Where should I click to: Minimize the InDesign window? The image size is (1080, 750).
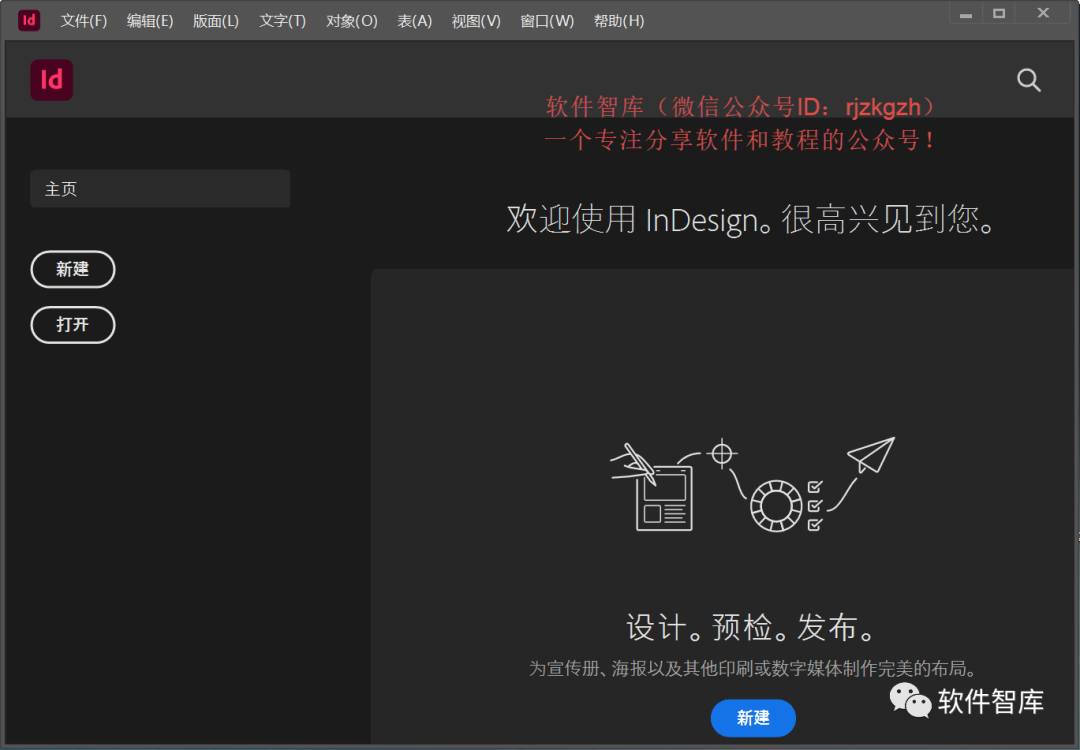(x=966, y=13)
